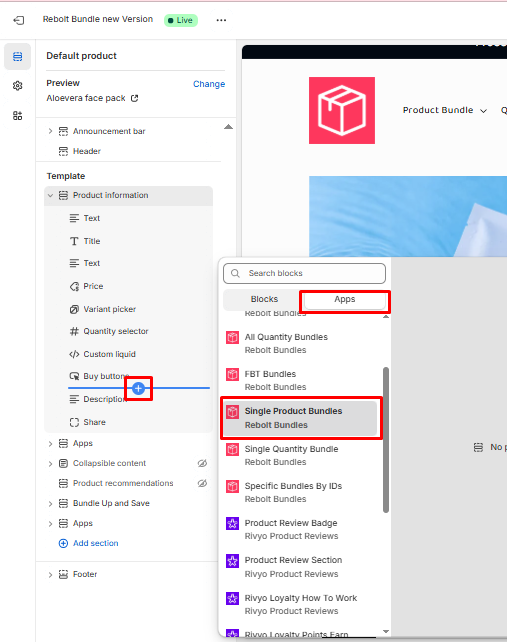Open Aloevera face pack external link icon
This screenshot has width=507, height=642.
(x=134, y=98)
